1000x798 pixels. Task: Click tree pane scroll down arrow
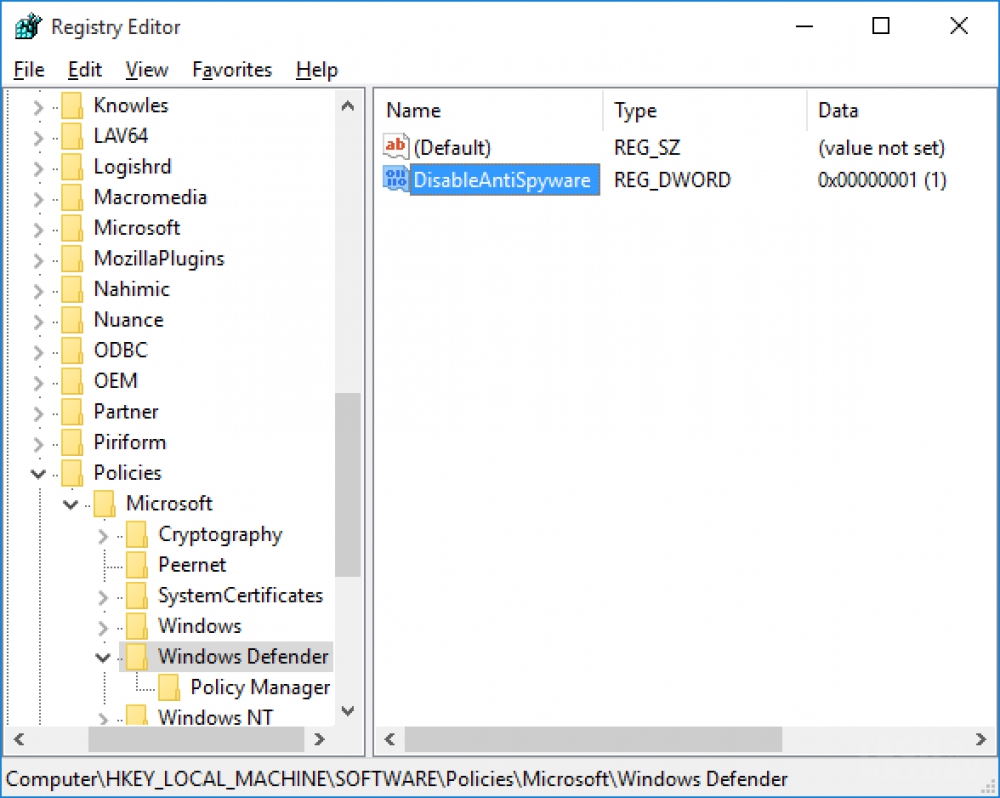[348, 711]
